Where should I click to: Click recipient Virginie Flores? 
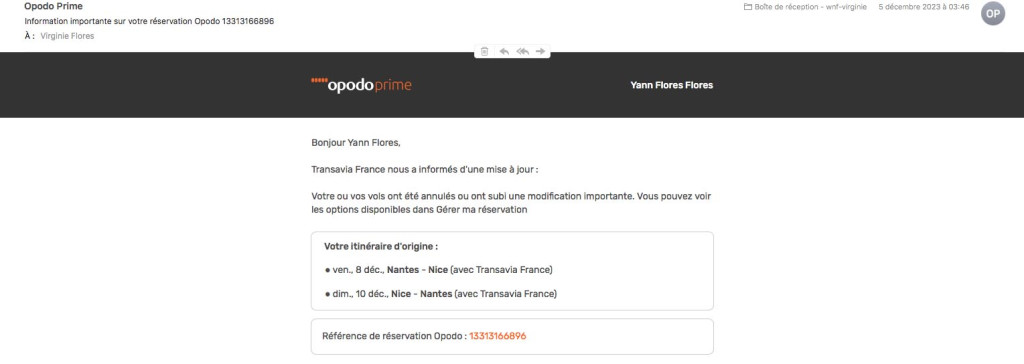tap(67, 36)
